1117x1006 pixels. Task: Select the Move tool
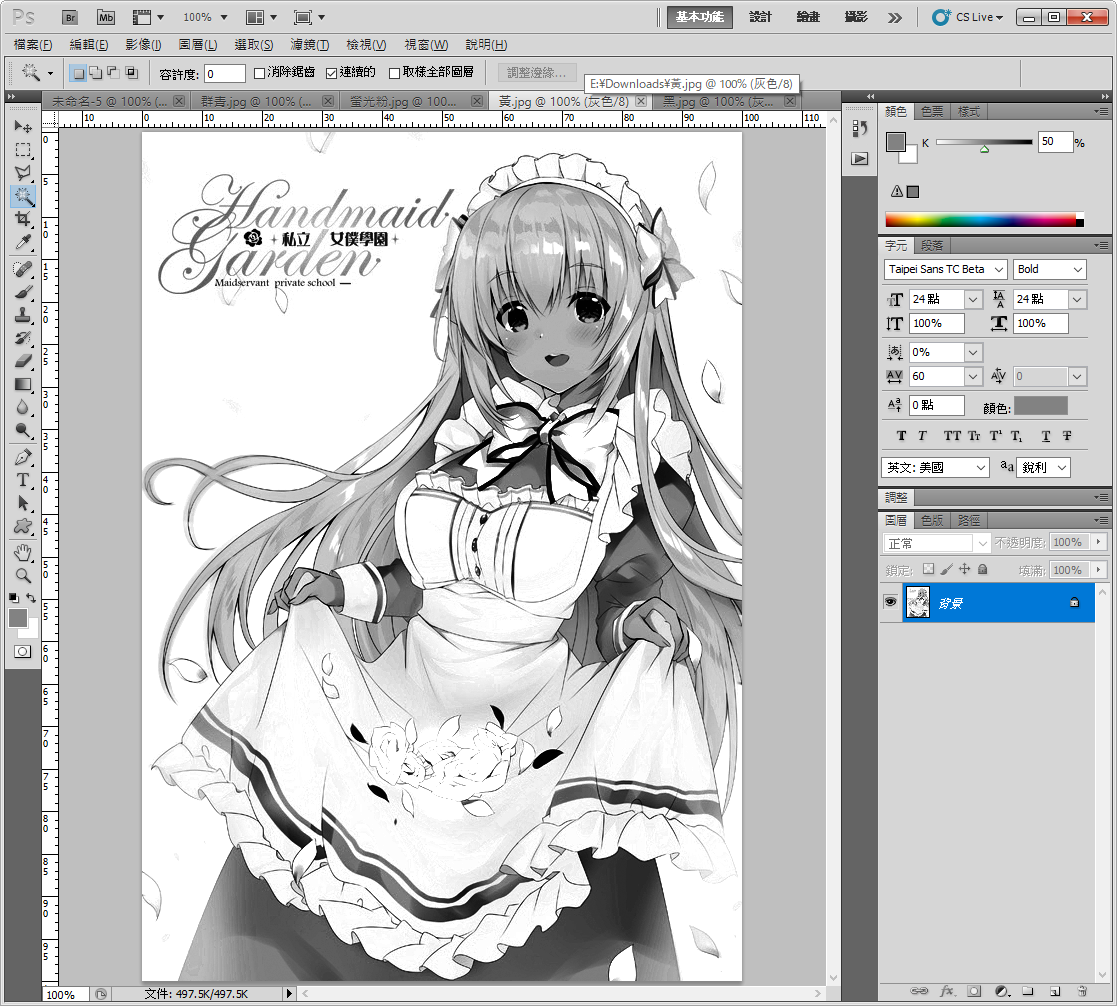tap(23, 127)
